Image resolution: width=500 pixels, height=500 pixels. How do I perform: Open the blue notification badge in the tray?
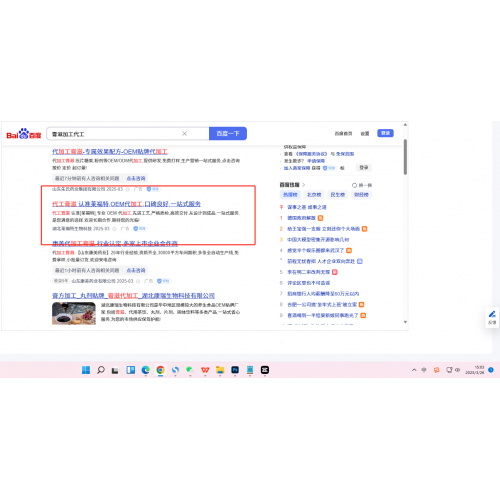tap(491, 370)
